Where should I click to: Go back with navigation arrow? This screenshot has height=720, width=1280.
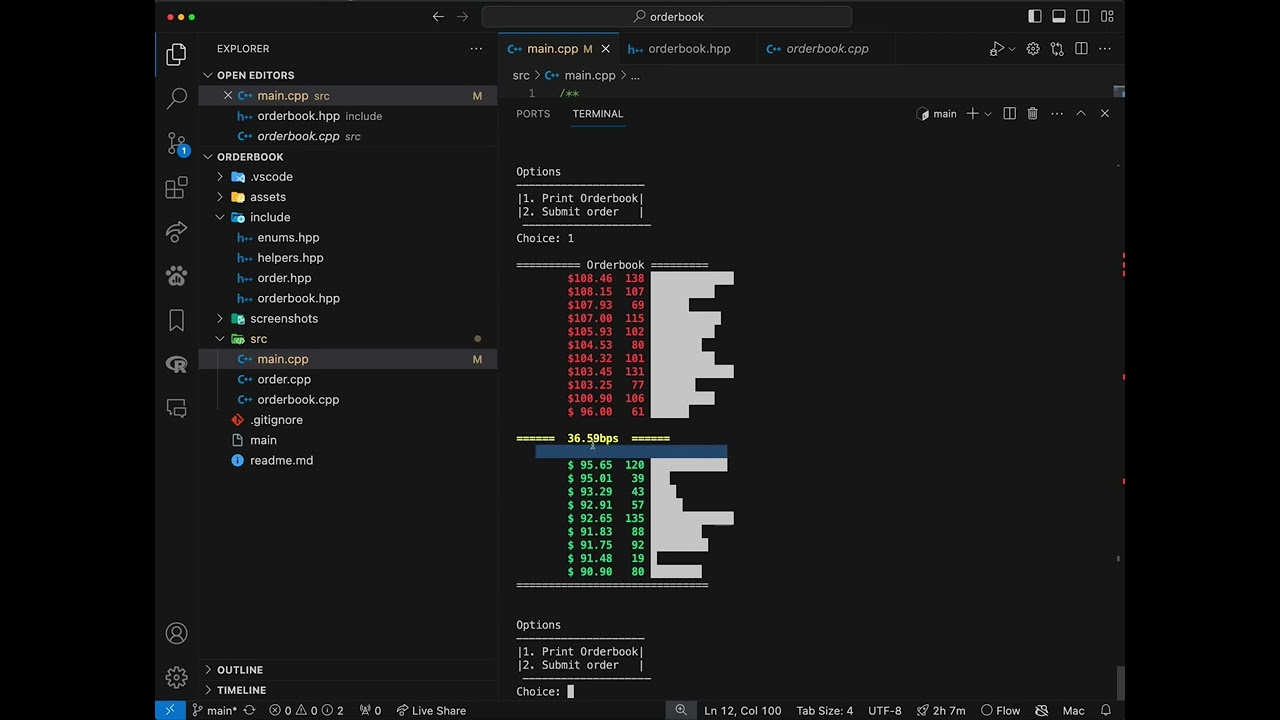coord(438,16)
